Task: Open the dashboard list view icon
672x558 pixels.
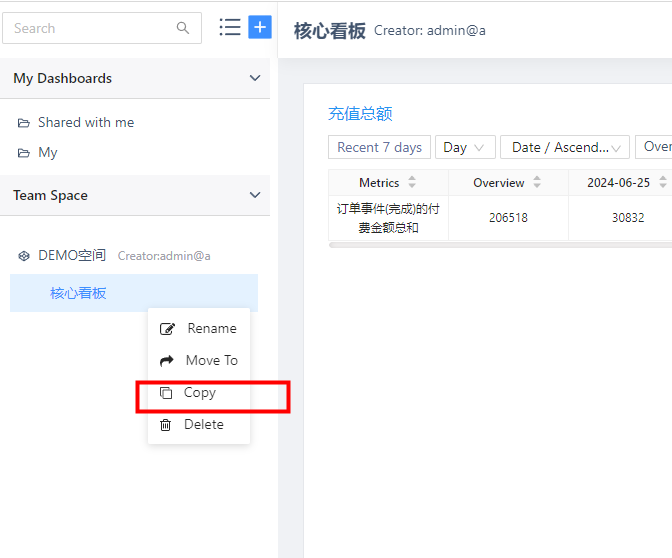Action: 230,27
